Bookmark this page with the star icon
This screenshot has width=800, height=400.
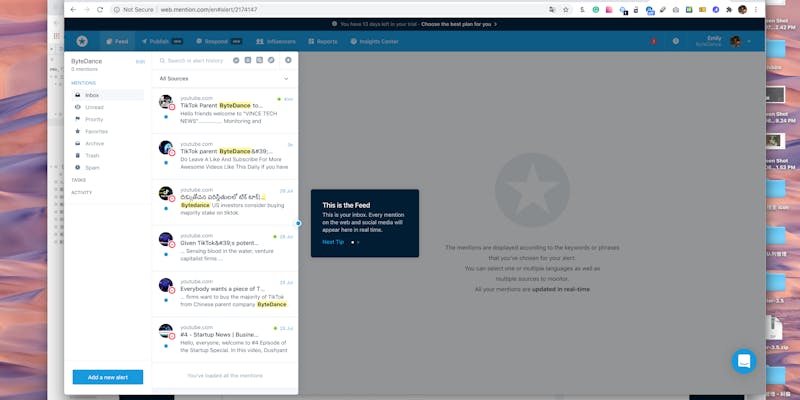pyautogui.click(x=566, y=10)
